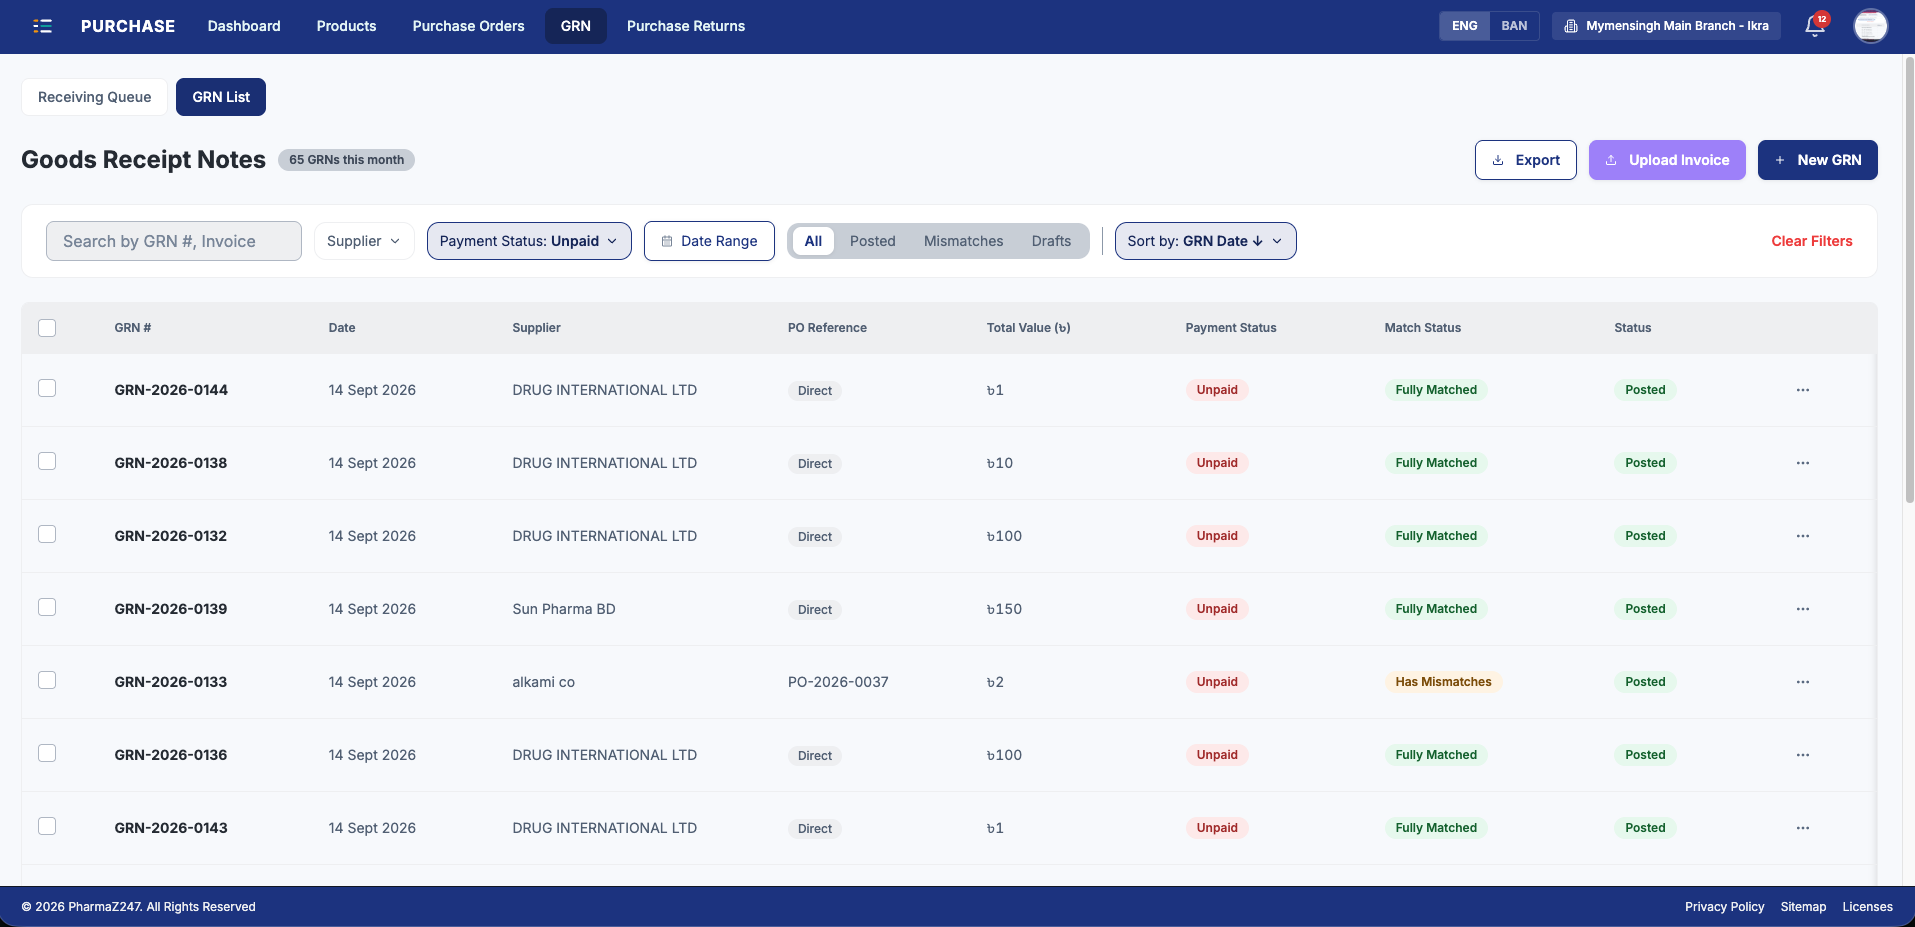Screen dimensions: 1915x927
Task: Open the sidebar menu icon beside PURCHASE
Action: 42,26
